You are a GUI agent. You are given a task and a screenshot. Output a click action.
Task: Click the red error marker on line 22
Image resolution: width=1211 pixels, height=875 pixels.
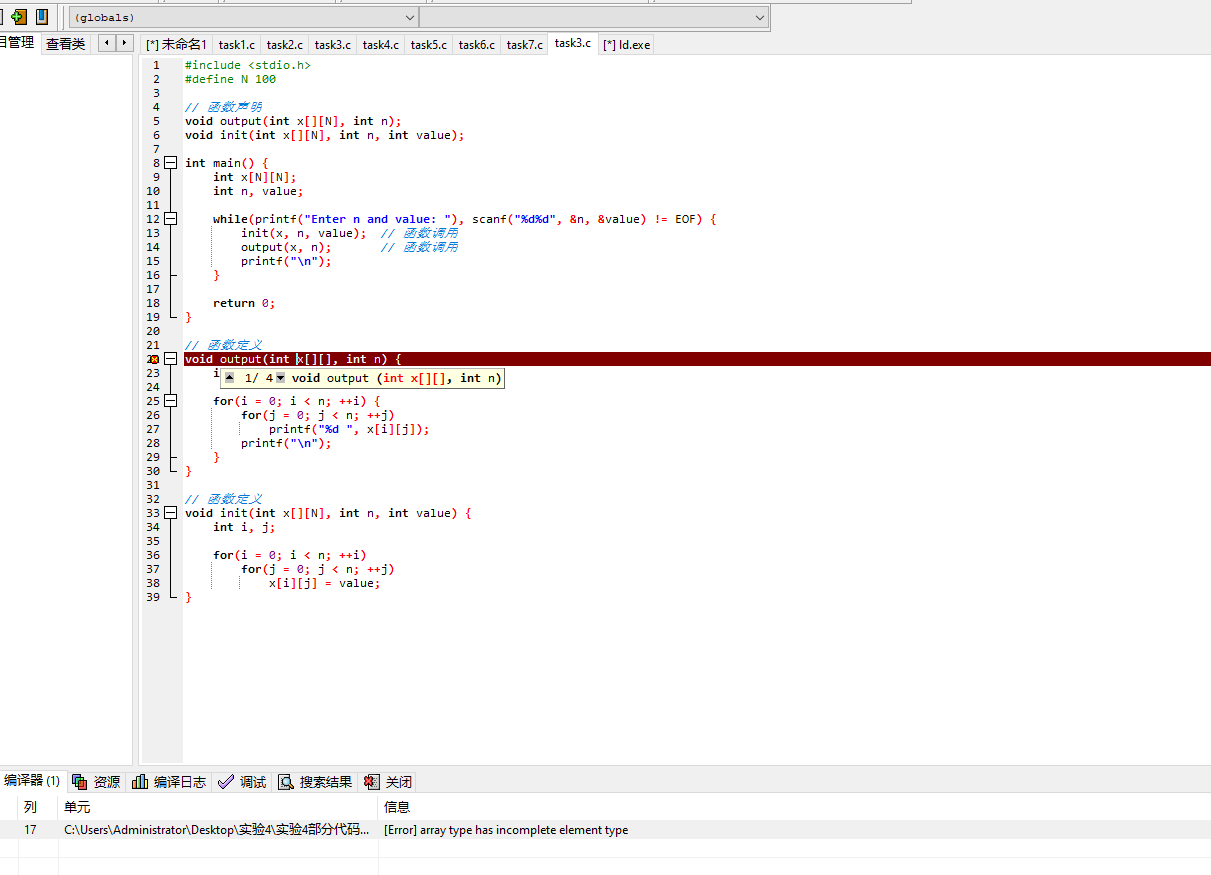[x=153, y=359]
